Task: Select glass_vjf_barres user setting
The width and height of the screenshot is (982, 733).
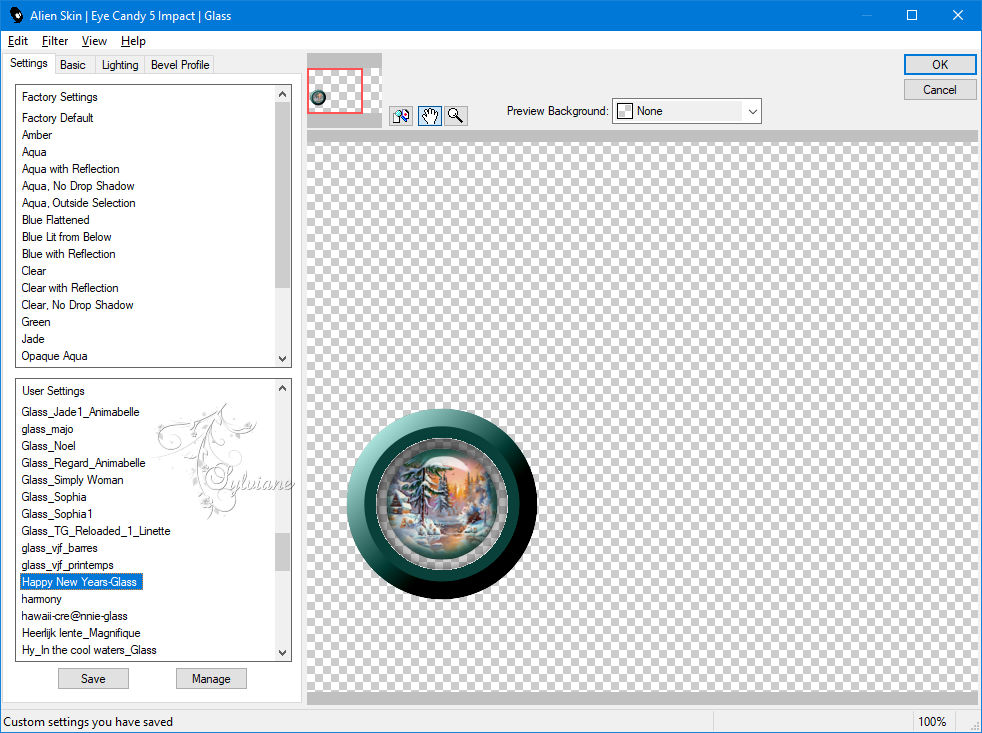Action: (x=59, y=548)
